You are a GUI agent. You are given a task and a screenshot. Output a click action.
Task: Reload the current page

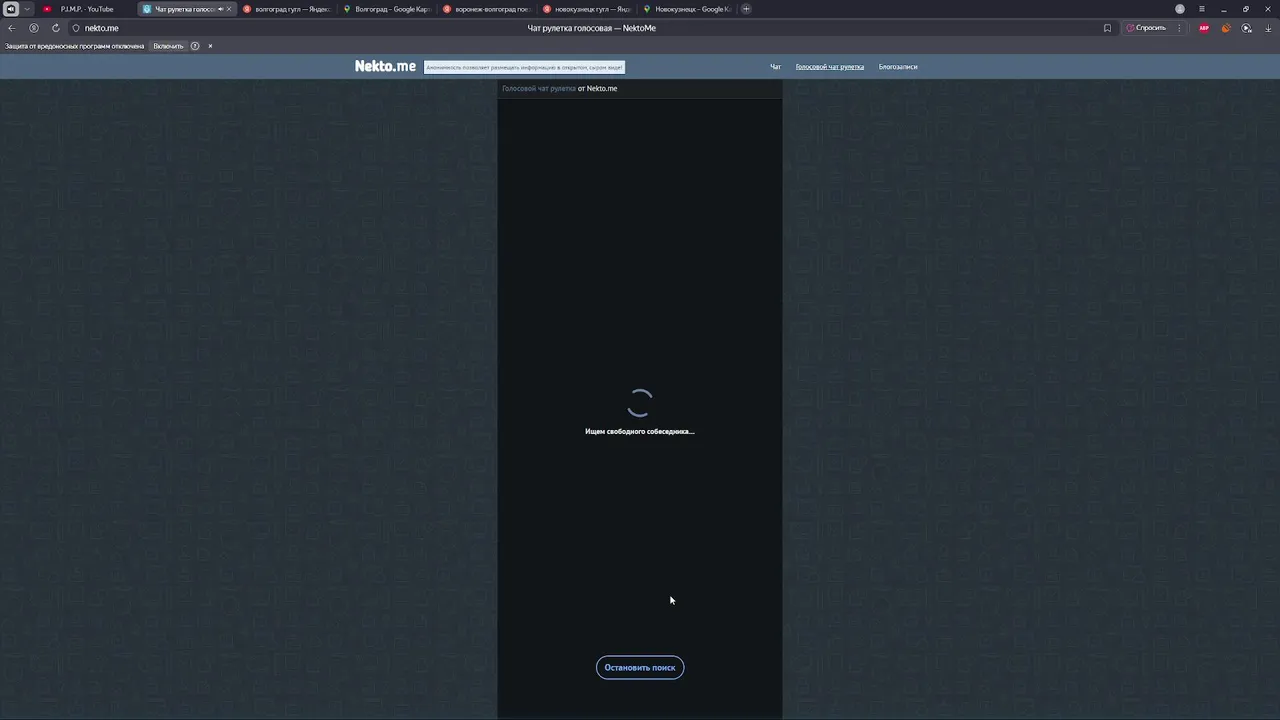55,28
